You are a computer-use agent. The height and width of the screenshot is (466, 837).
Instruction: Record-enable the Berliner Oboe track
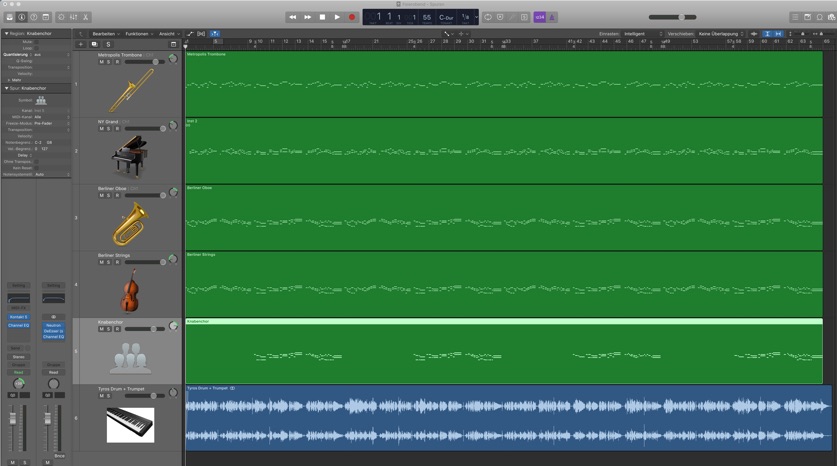[117, 195]
